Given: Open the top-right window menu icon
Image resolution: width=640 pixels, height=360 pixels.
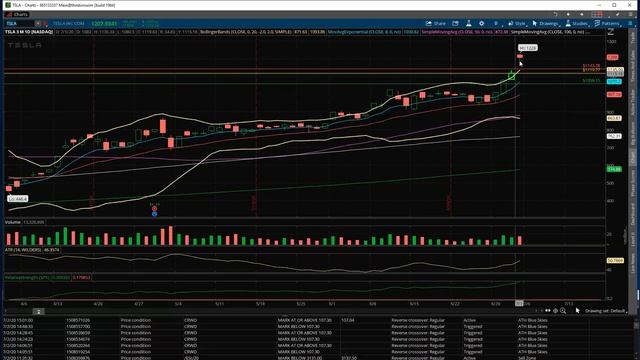Looking at the screenshot, I should click(x=630, y=14).
